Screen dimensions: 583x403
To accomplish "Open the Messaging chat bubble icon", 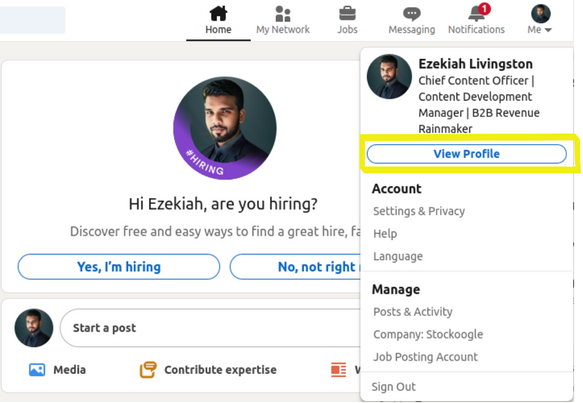I will [x=412, y=14].
